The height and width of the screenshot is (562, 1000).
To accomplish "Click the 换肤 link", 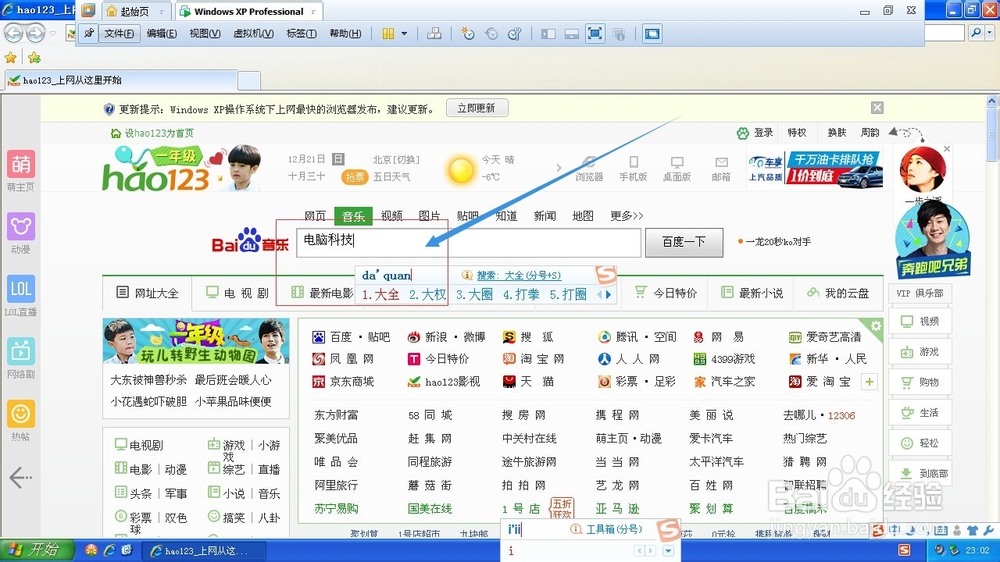I will (836, 133).
